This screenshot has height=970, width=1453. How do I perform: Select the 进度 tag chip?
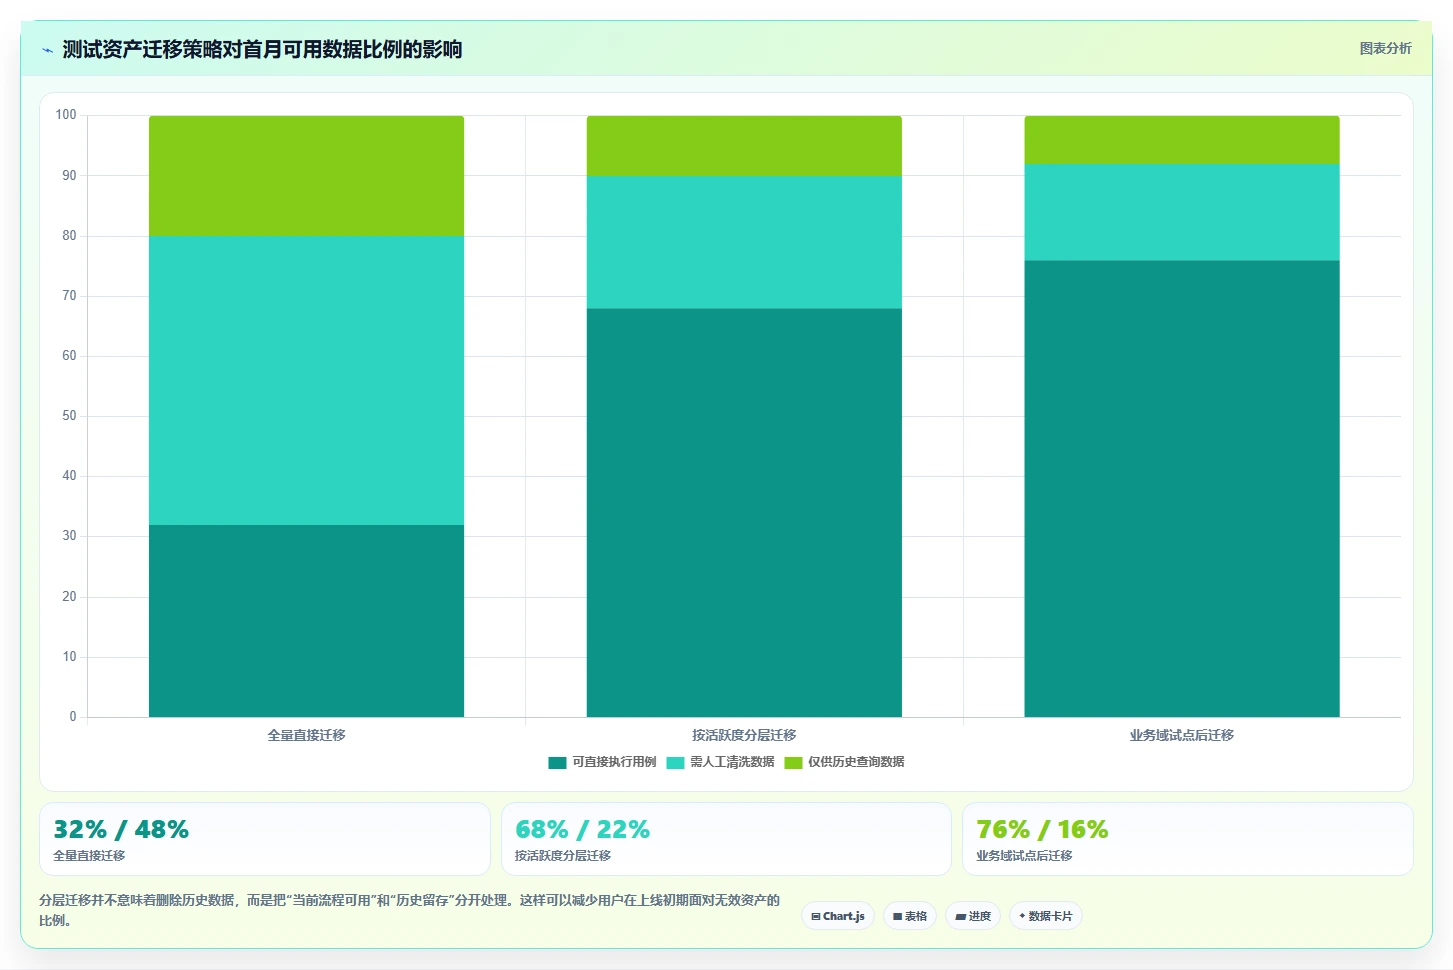(x=973, y=916)
